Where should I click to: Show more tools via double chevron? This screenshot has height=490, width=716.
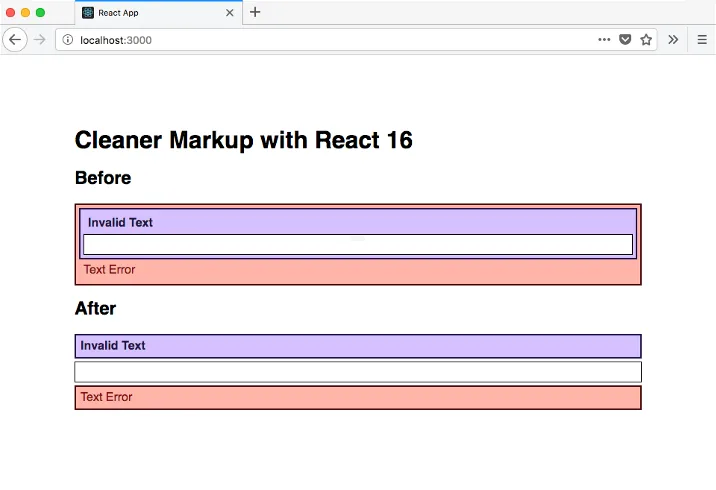[673, 40]
